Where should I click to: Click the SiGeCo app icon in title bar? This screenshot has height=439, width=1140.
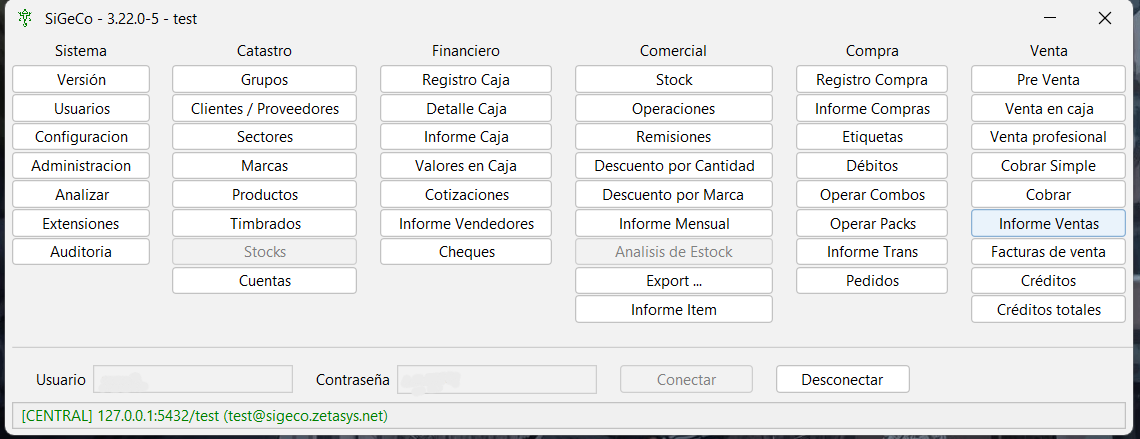click(24, 18)
